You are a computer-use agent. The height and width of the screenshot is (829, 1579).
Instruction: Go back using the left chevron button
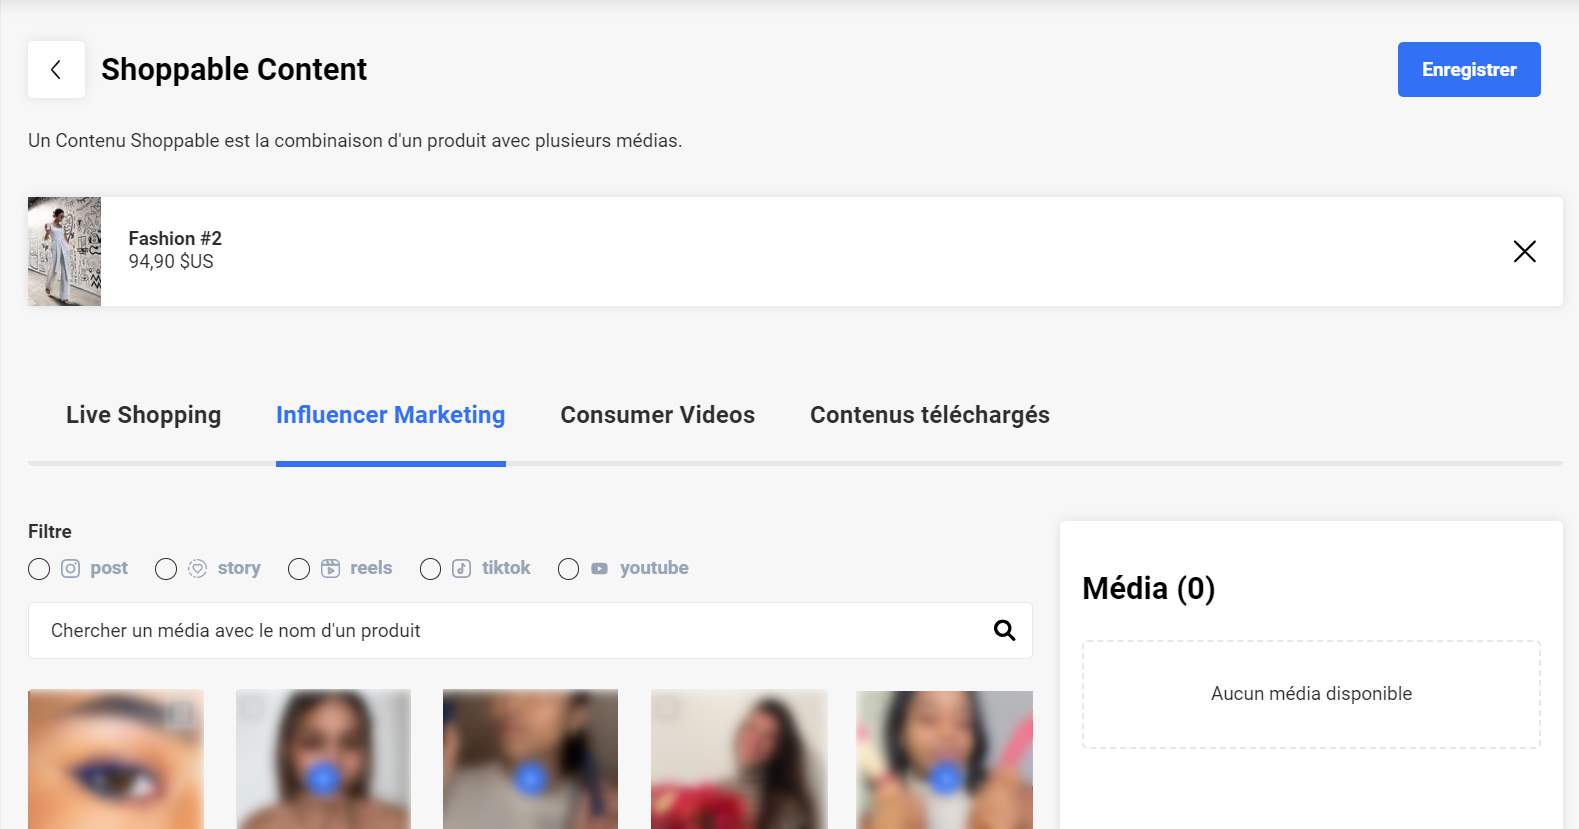[56, 69]
